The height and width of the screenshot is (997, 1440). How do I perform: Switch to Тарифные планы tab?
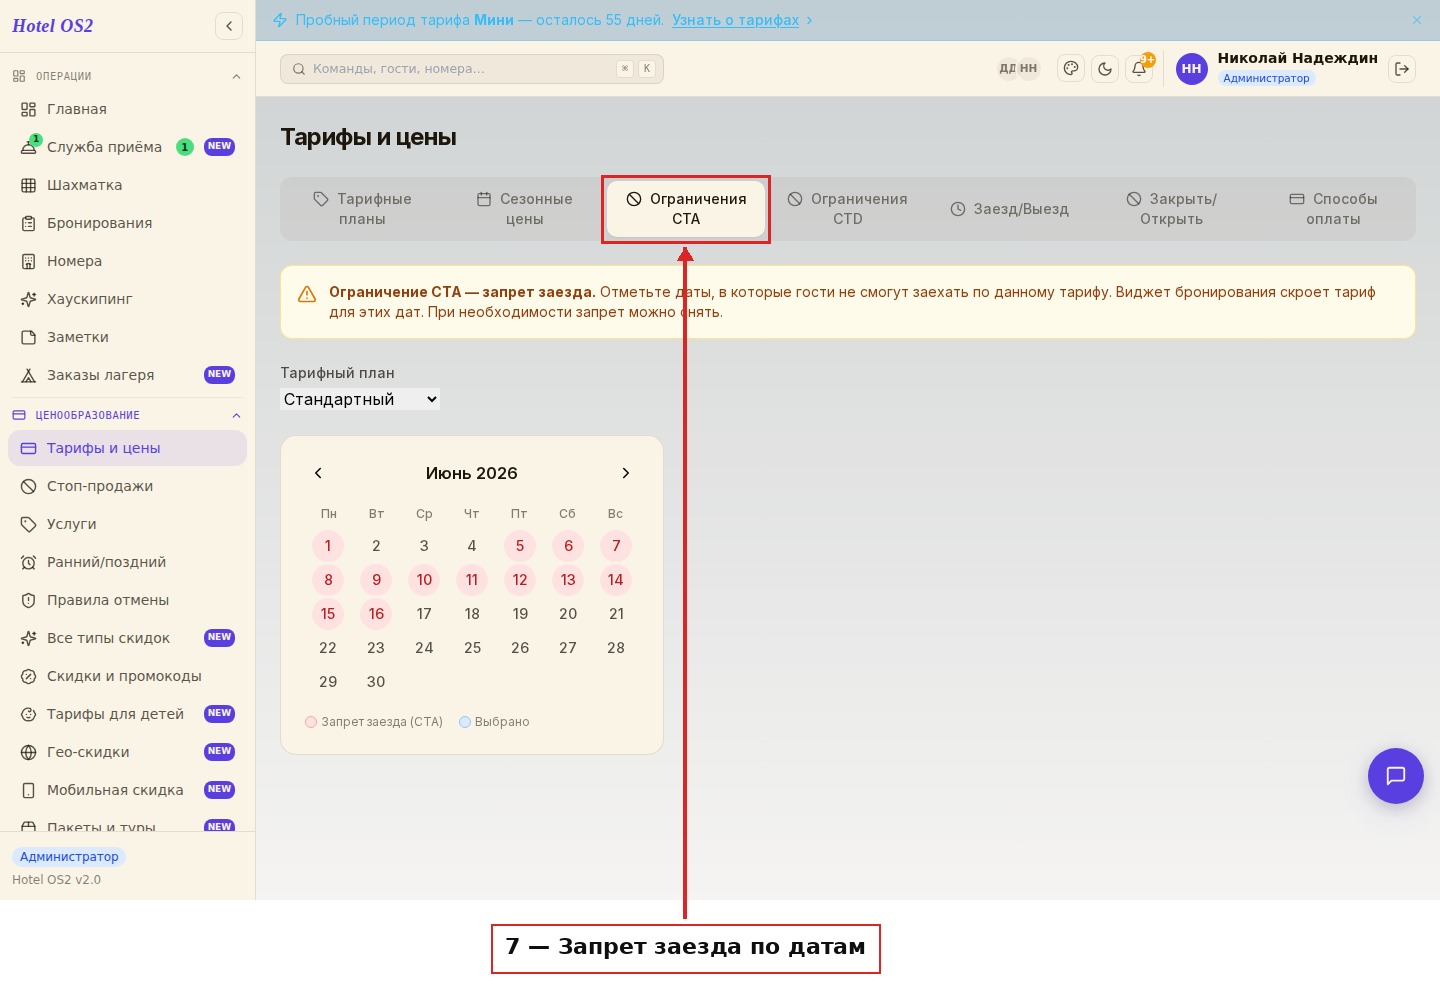point(362,209)
